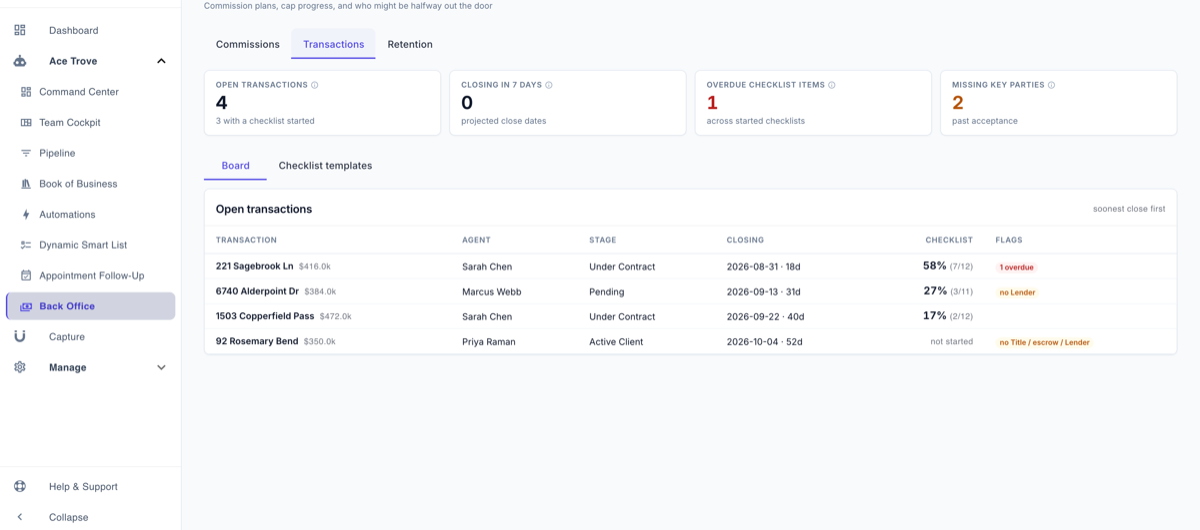Select the Board sub-tab
This screenshot has width=1200, height=530.
point(236,166)
